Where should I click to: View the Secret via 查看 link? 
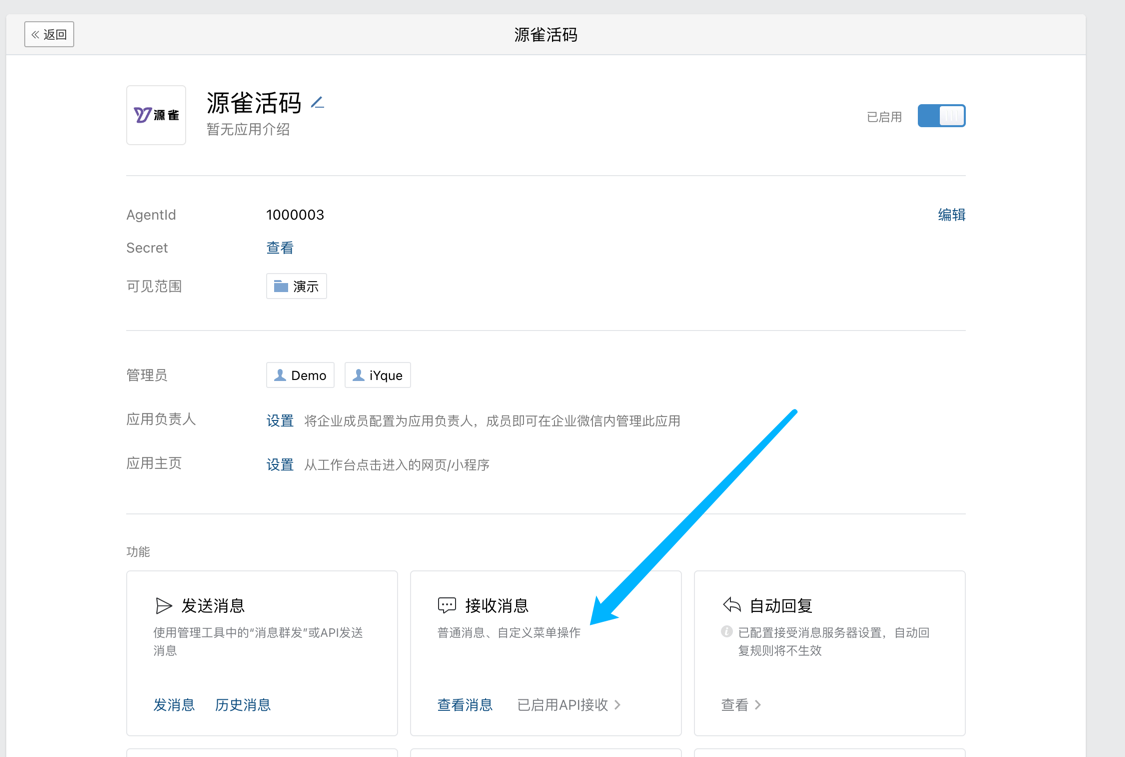pos(280,248)
